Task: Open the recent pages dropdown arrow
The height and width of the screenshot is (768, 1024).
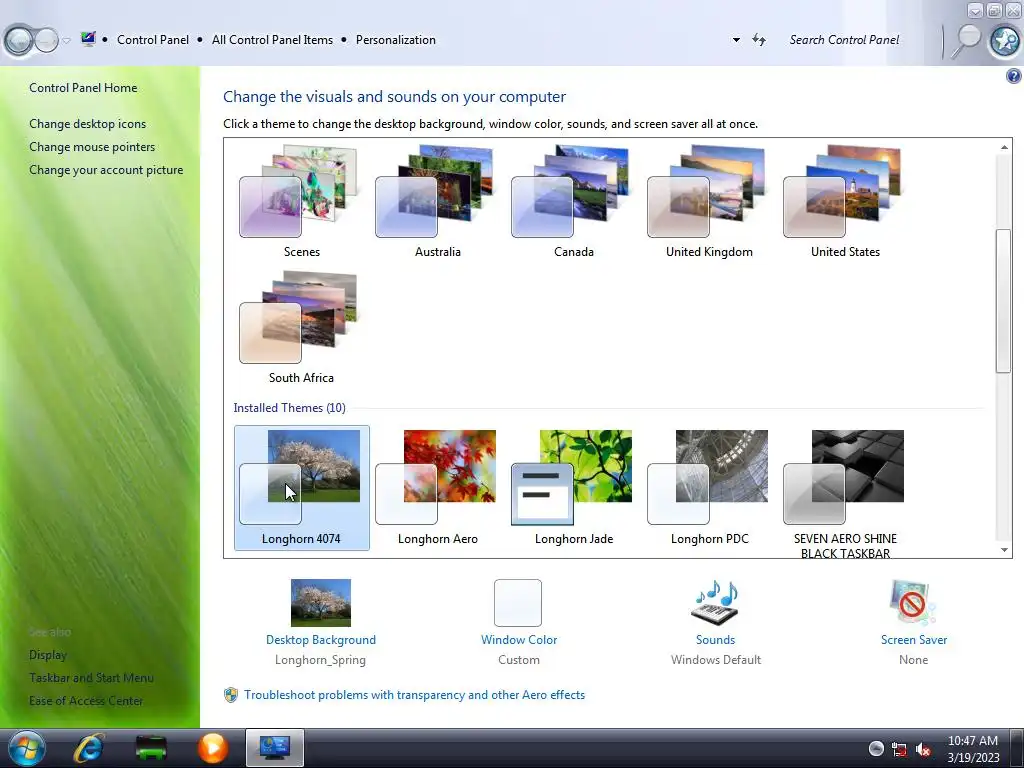Action: (66, 40)
